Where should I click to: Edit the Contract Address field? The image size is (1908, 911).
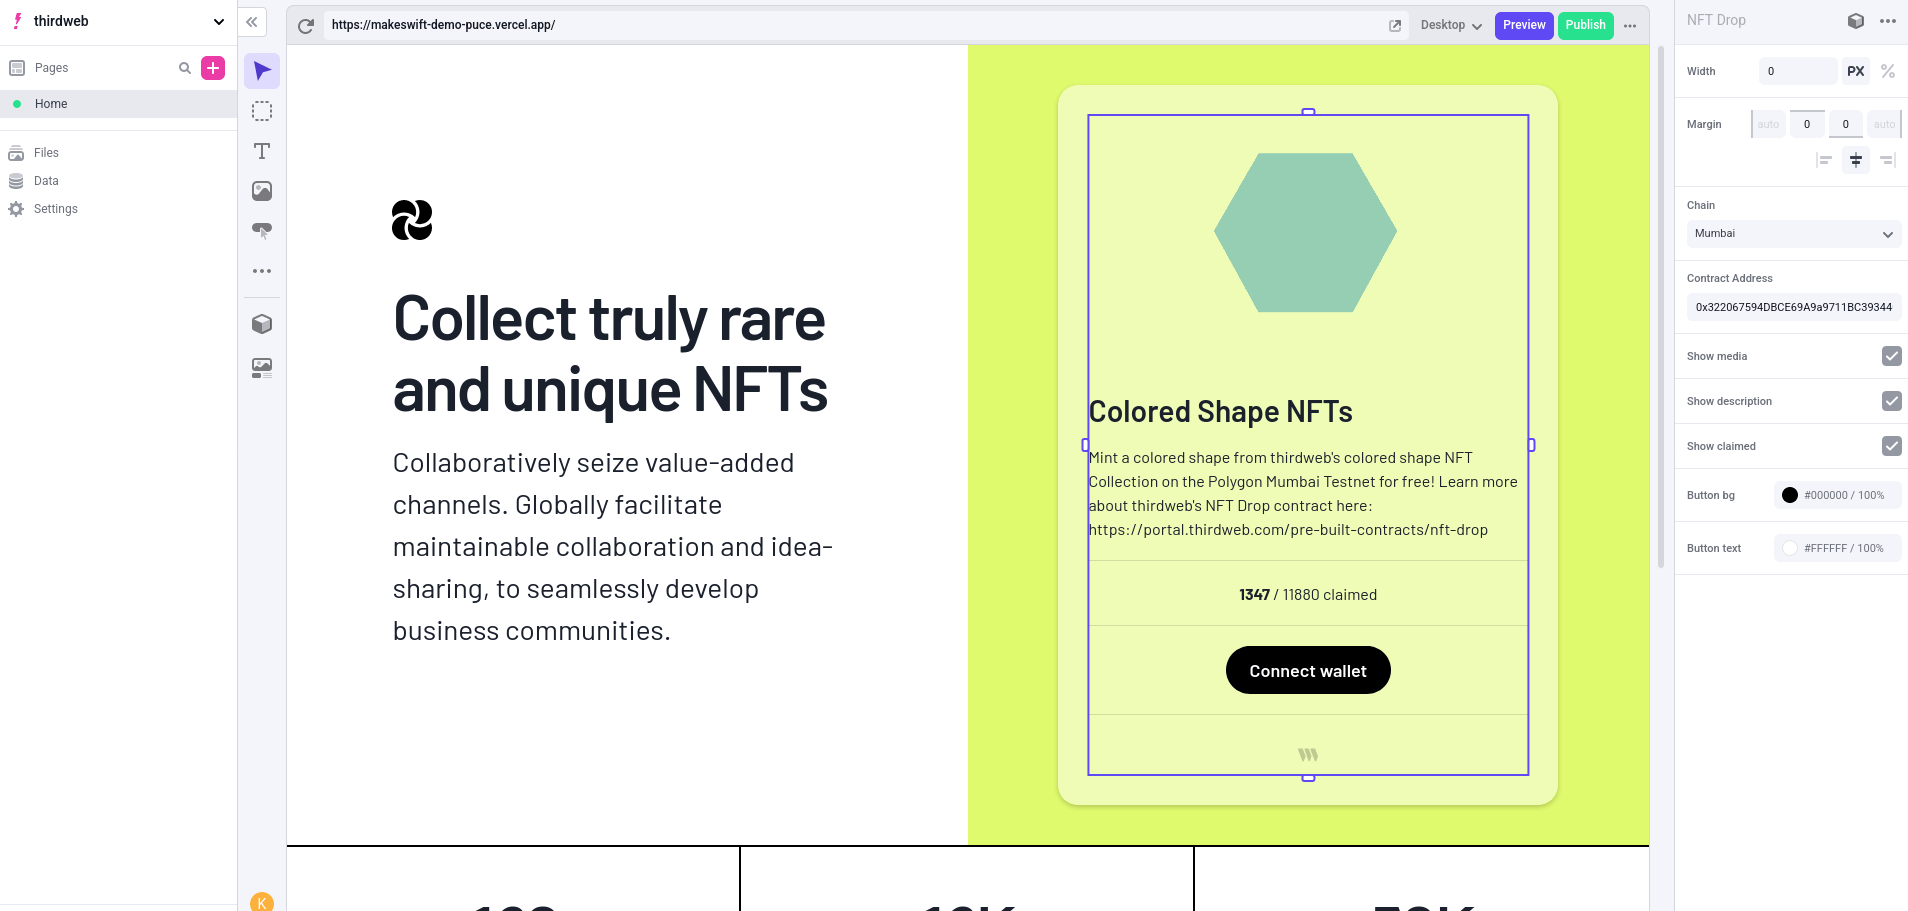tap(1794, 307)
